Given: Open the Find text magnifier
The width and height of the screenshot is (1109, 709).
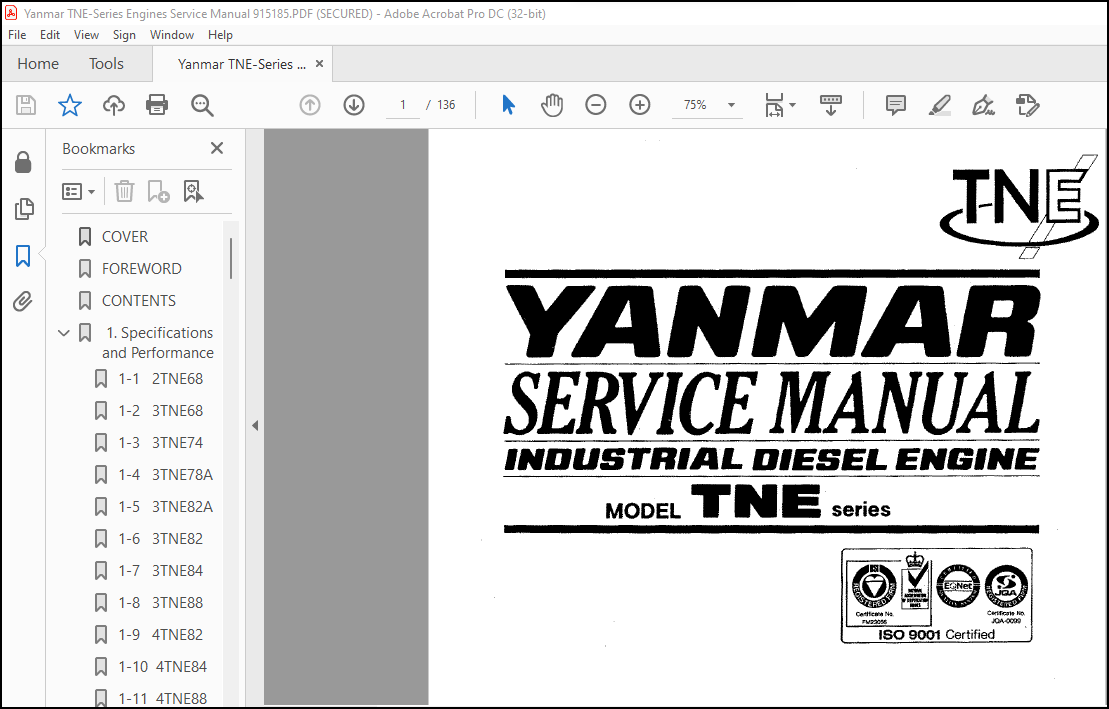Looking at the screenshot, I should [202, 105].
